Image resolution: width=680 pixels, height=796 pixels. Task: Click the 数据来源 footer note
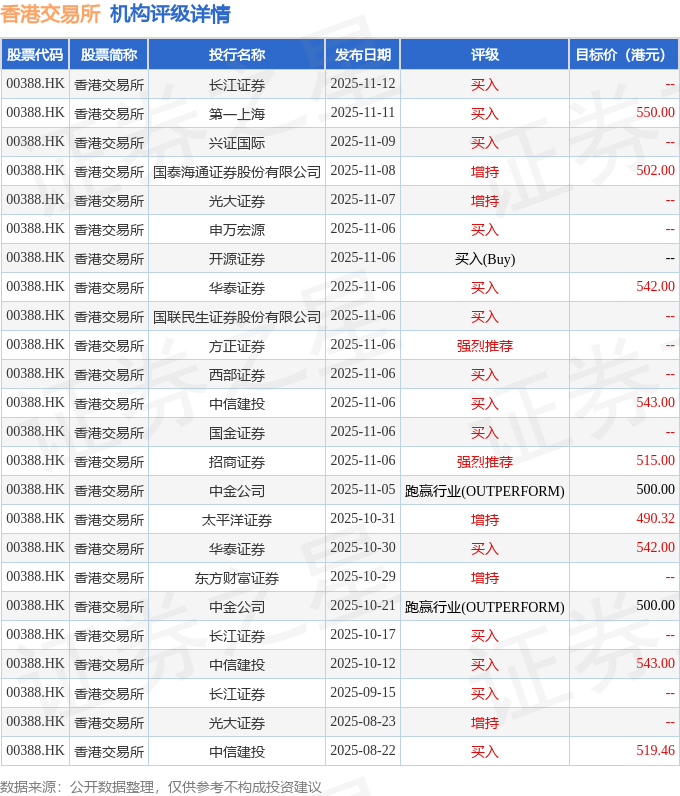click(161, 787)
